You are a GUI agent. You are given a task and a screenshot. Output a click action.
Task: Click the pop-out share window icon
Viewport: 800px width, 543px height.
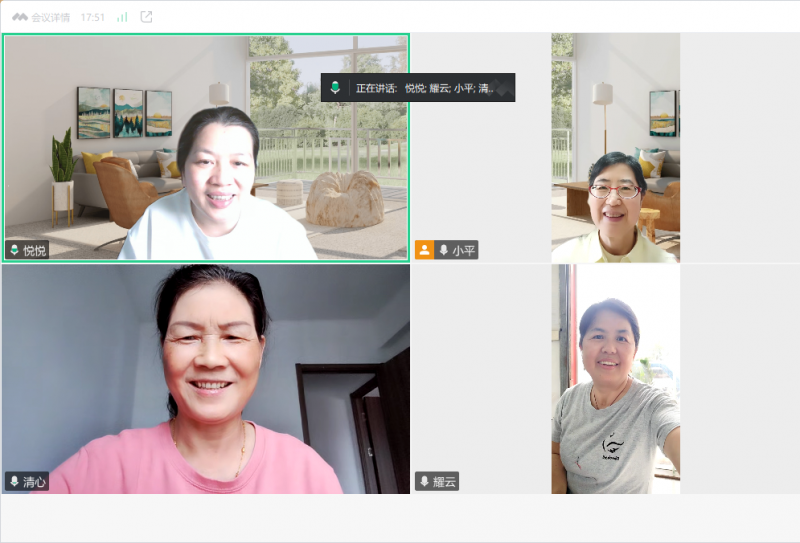pyautogui.click(x=147, y=17)
